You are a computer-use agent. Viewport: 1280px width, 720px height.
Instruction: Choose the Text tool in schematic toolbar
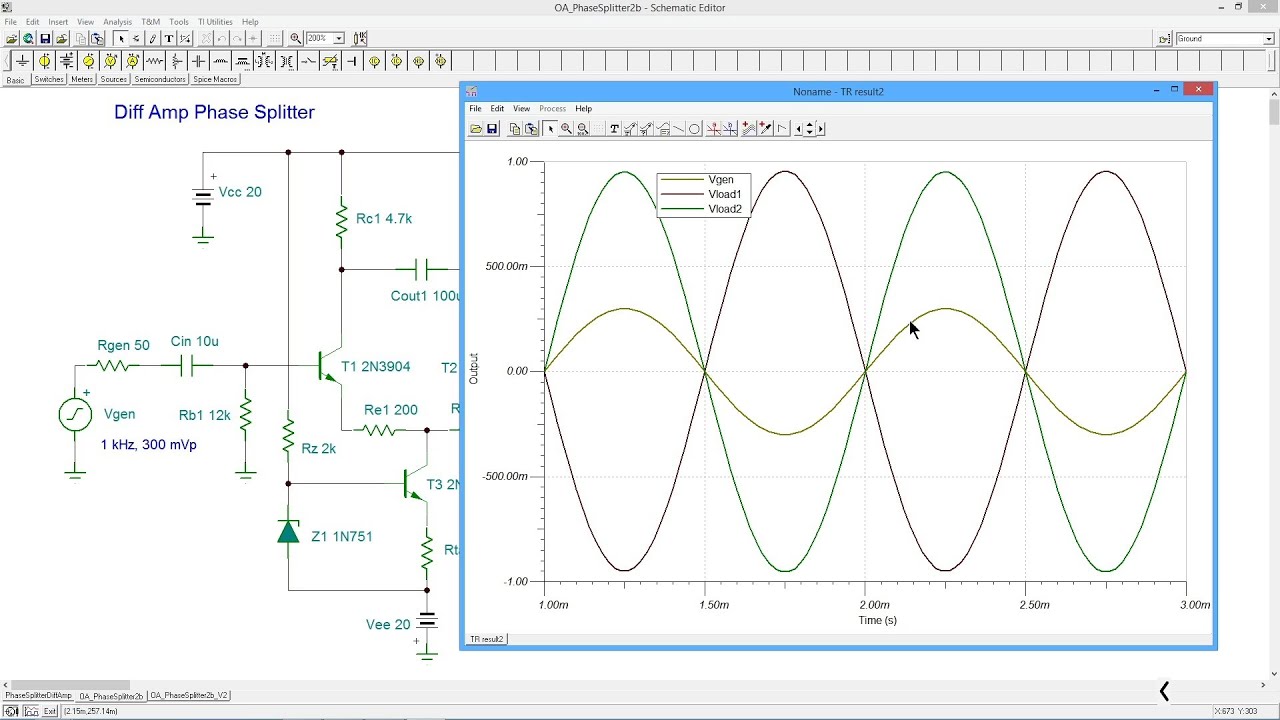pyautogui.click(x=169, y=38)
